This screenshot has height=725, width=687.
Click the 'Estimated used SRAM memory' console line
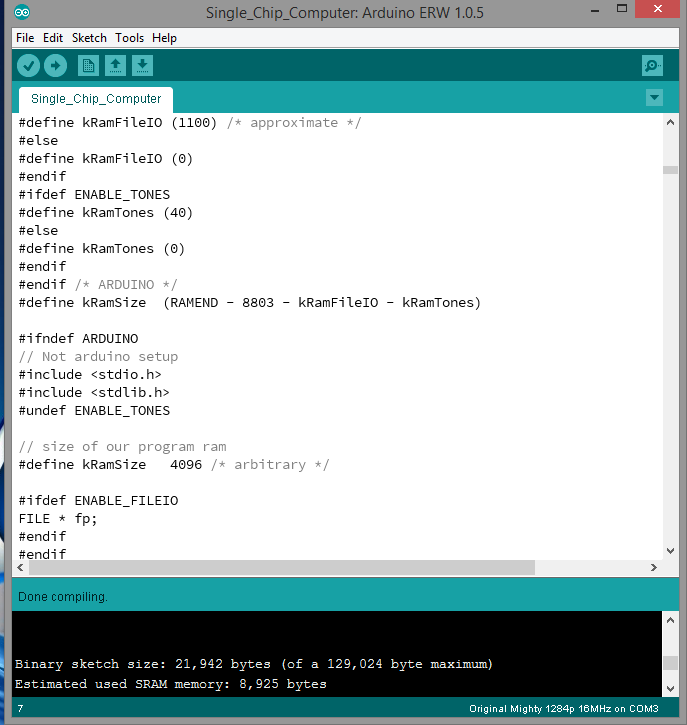(x=171, y=684)
